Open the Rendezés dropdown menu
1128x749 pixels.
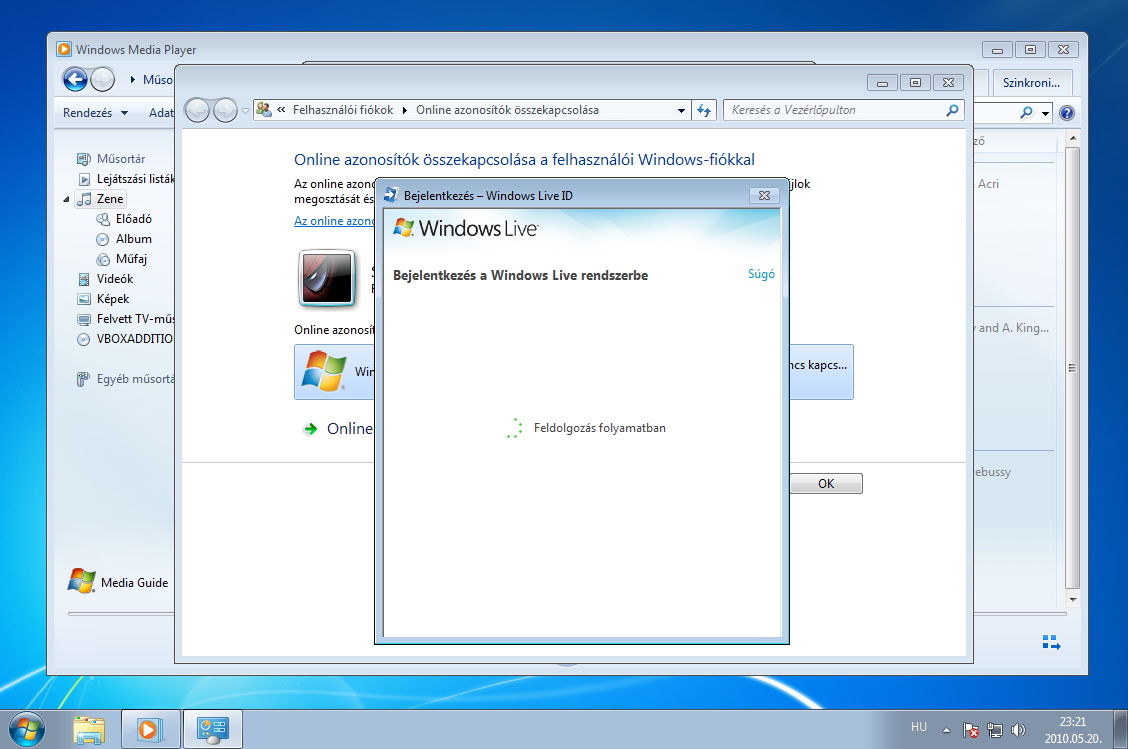pos(95,113)
